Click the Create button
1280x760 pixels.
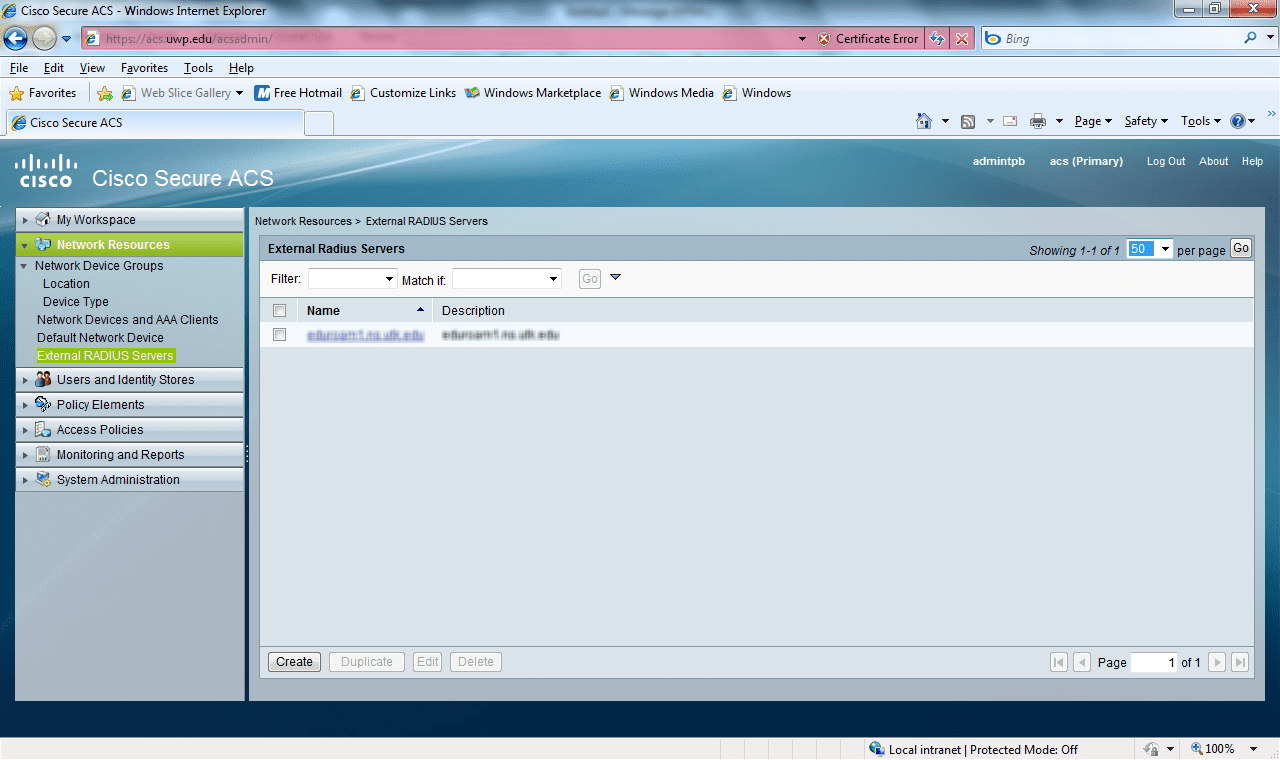295,662
